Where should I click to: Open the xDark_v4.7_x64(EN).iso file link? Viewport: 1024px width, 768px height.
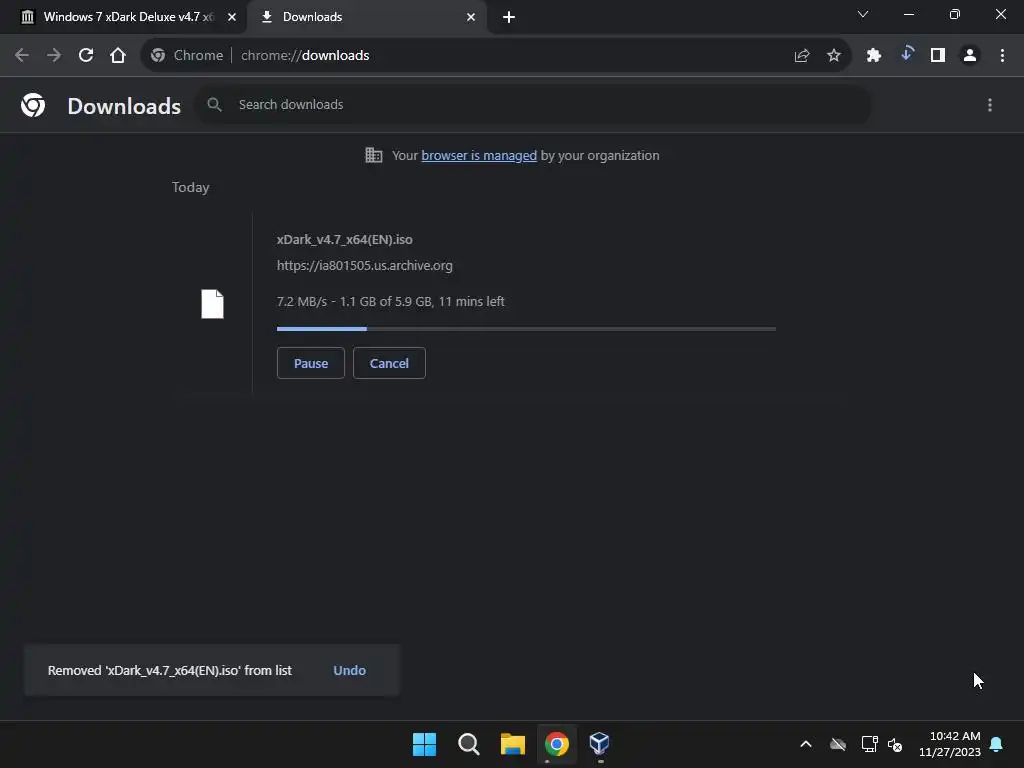coord(344,240)
